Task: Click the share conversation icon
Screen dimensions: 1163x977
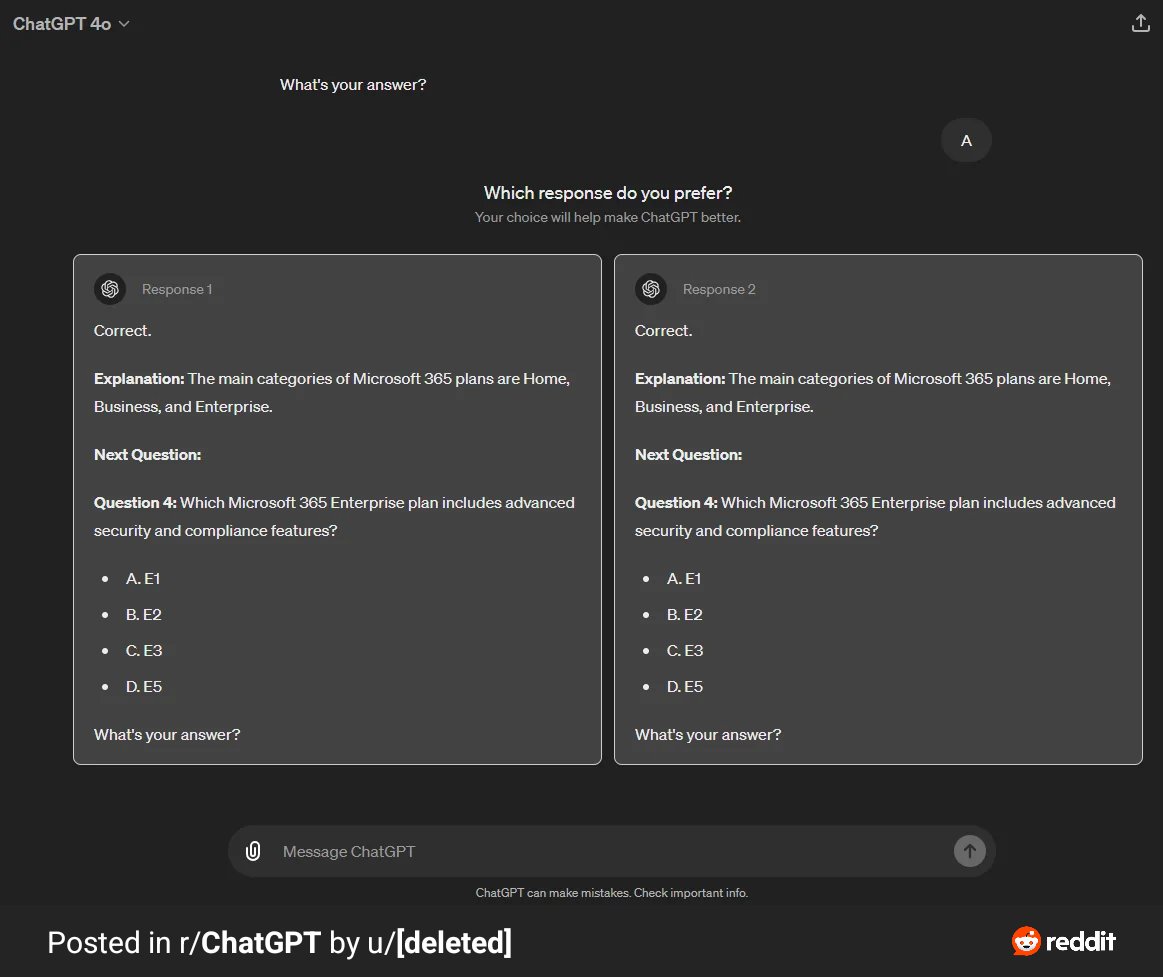Action: tap(1140, 24)
